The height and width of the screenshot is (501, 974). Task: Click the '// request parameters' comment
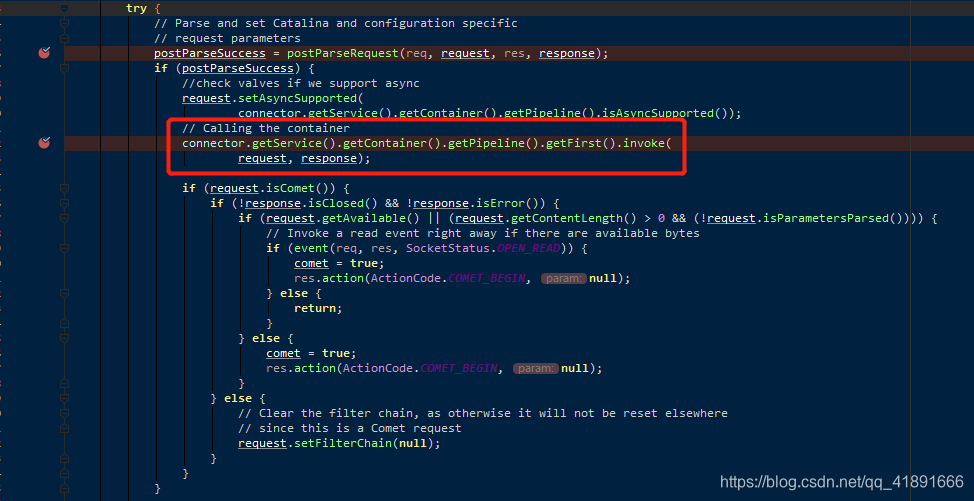click(x=227, y=38)
